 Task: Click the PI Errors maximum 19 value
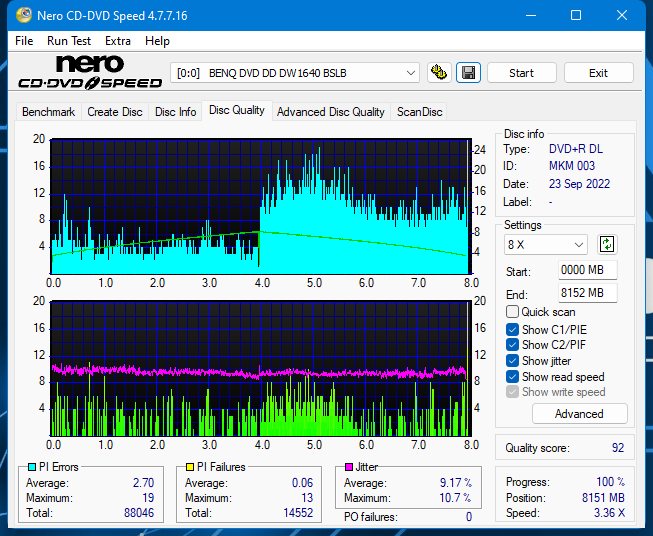pyautogui.click(x=148, y=497)
